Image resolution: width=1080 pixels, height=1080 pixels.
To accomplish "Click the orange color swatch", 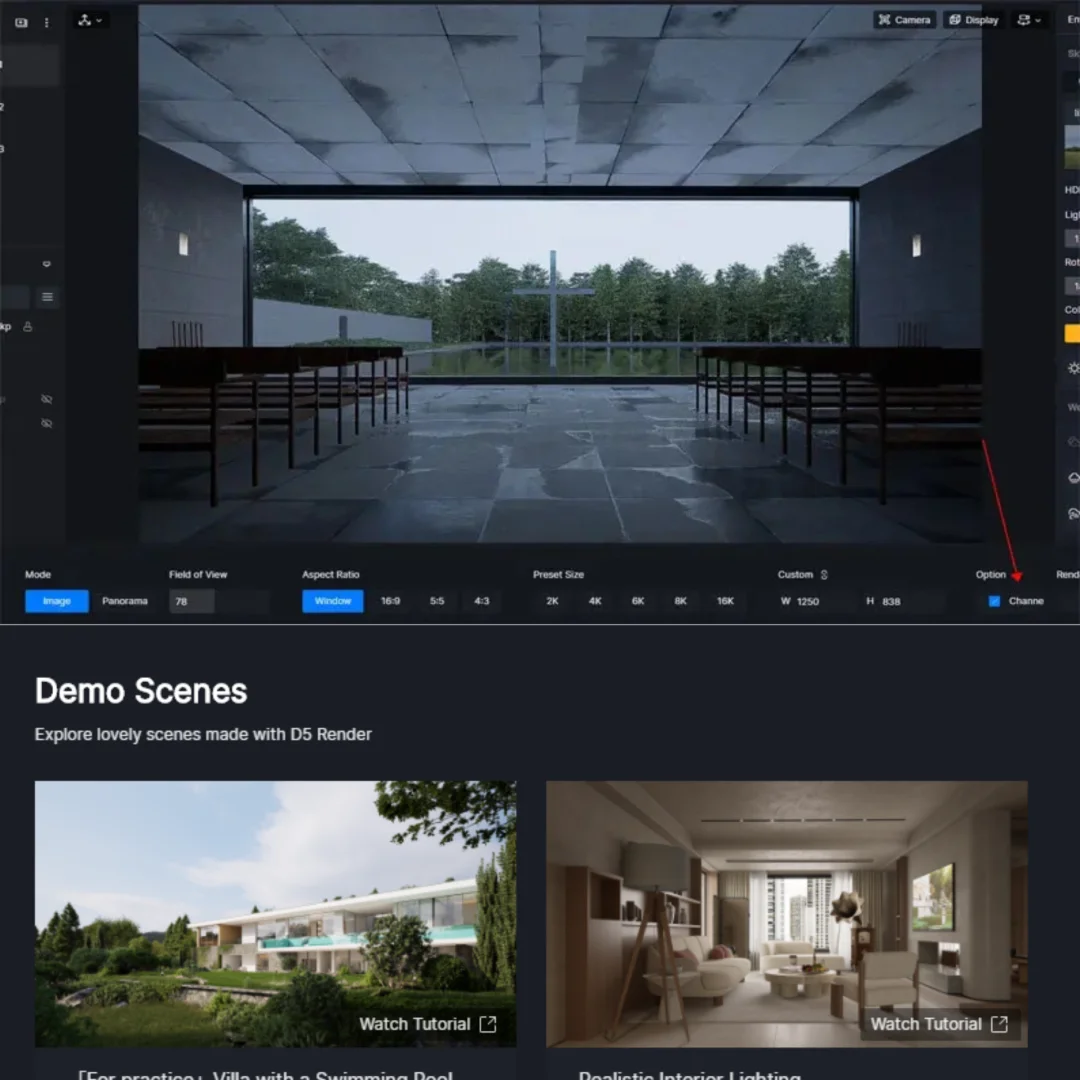I will (1072, 333).
